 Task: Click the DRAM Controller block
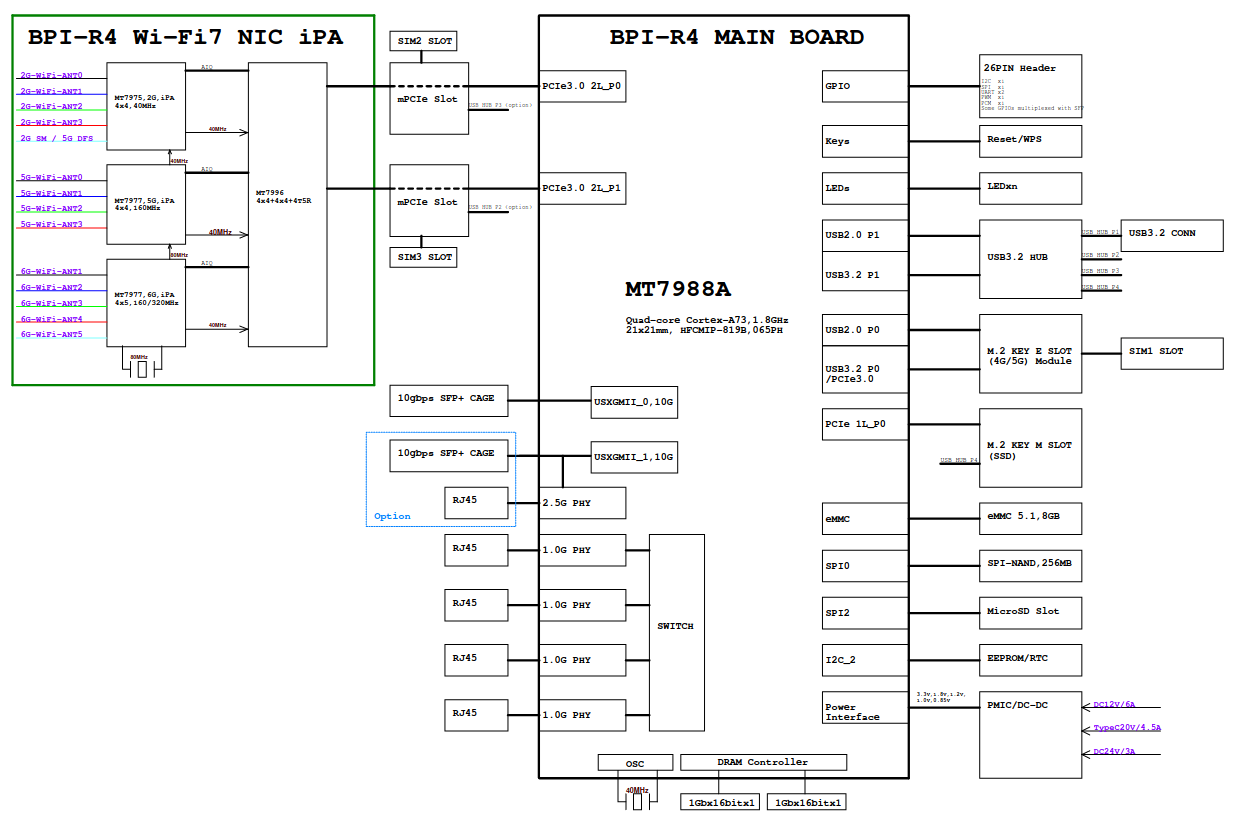point(763,762)
